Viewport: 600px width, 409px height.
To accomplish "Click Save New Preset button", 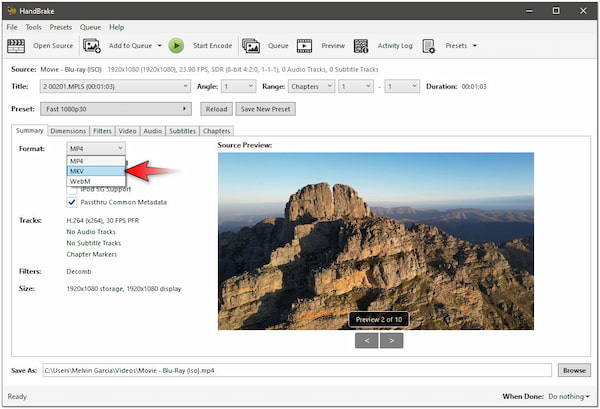I will coord(266,109).
